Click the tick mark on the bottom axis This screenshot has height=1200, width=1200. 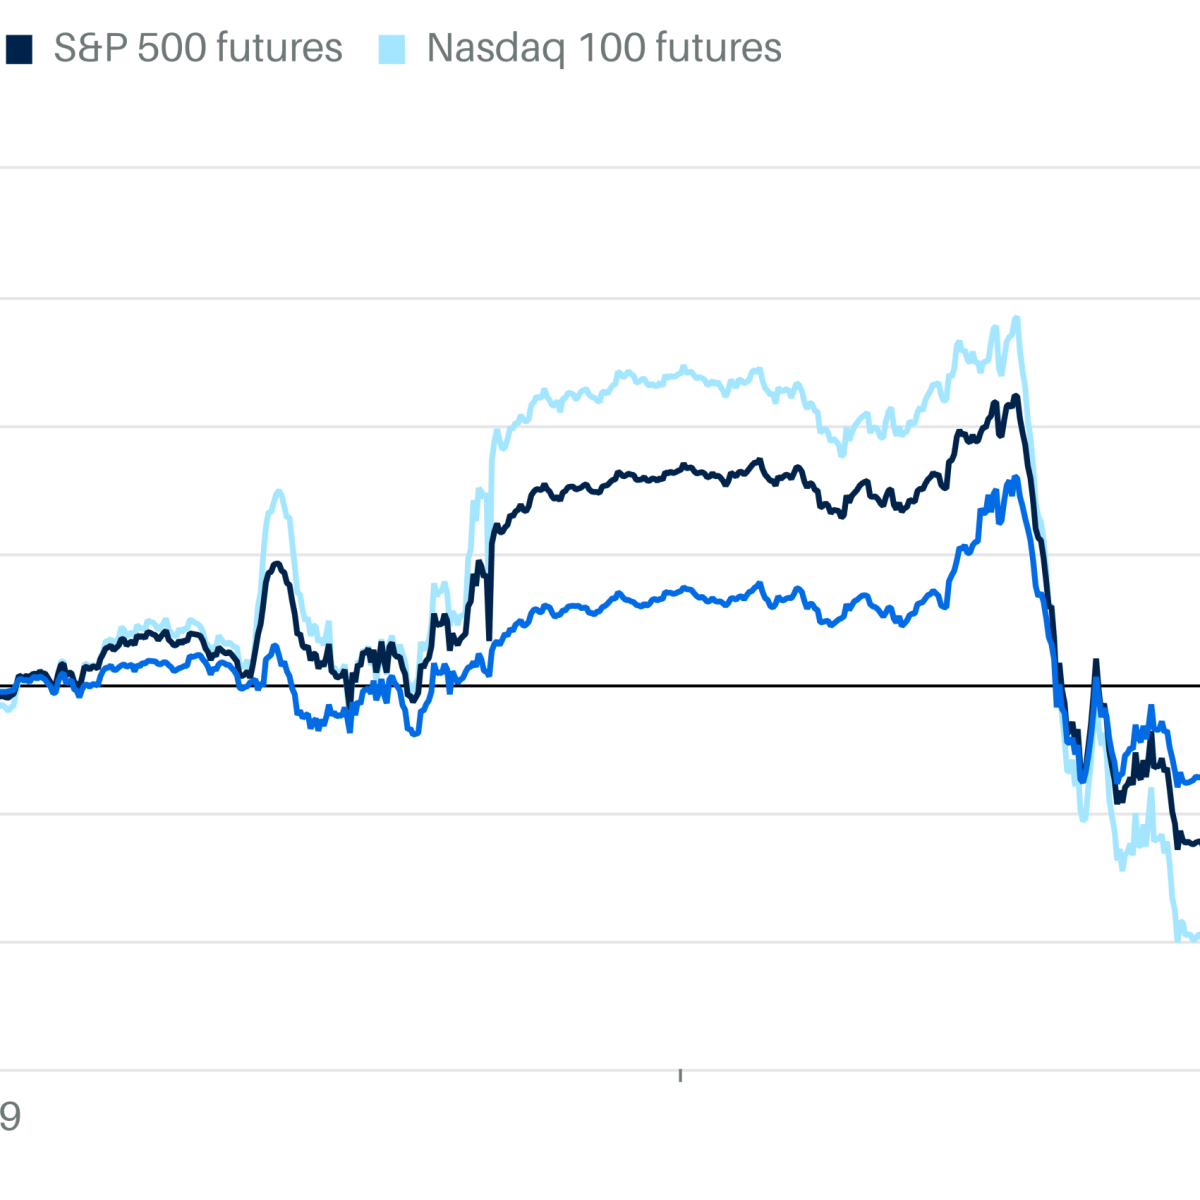click(x=680, y=1075)
